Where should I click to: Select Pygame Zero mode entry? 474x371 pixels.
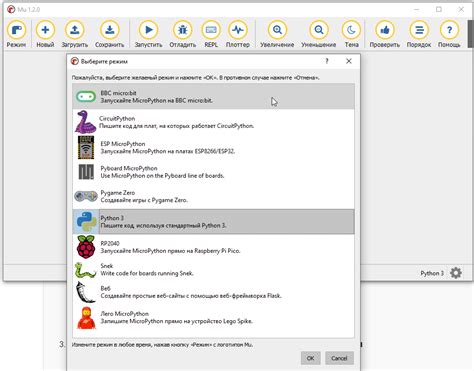pyautogui.click(x=213, y=196)
